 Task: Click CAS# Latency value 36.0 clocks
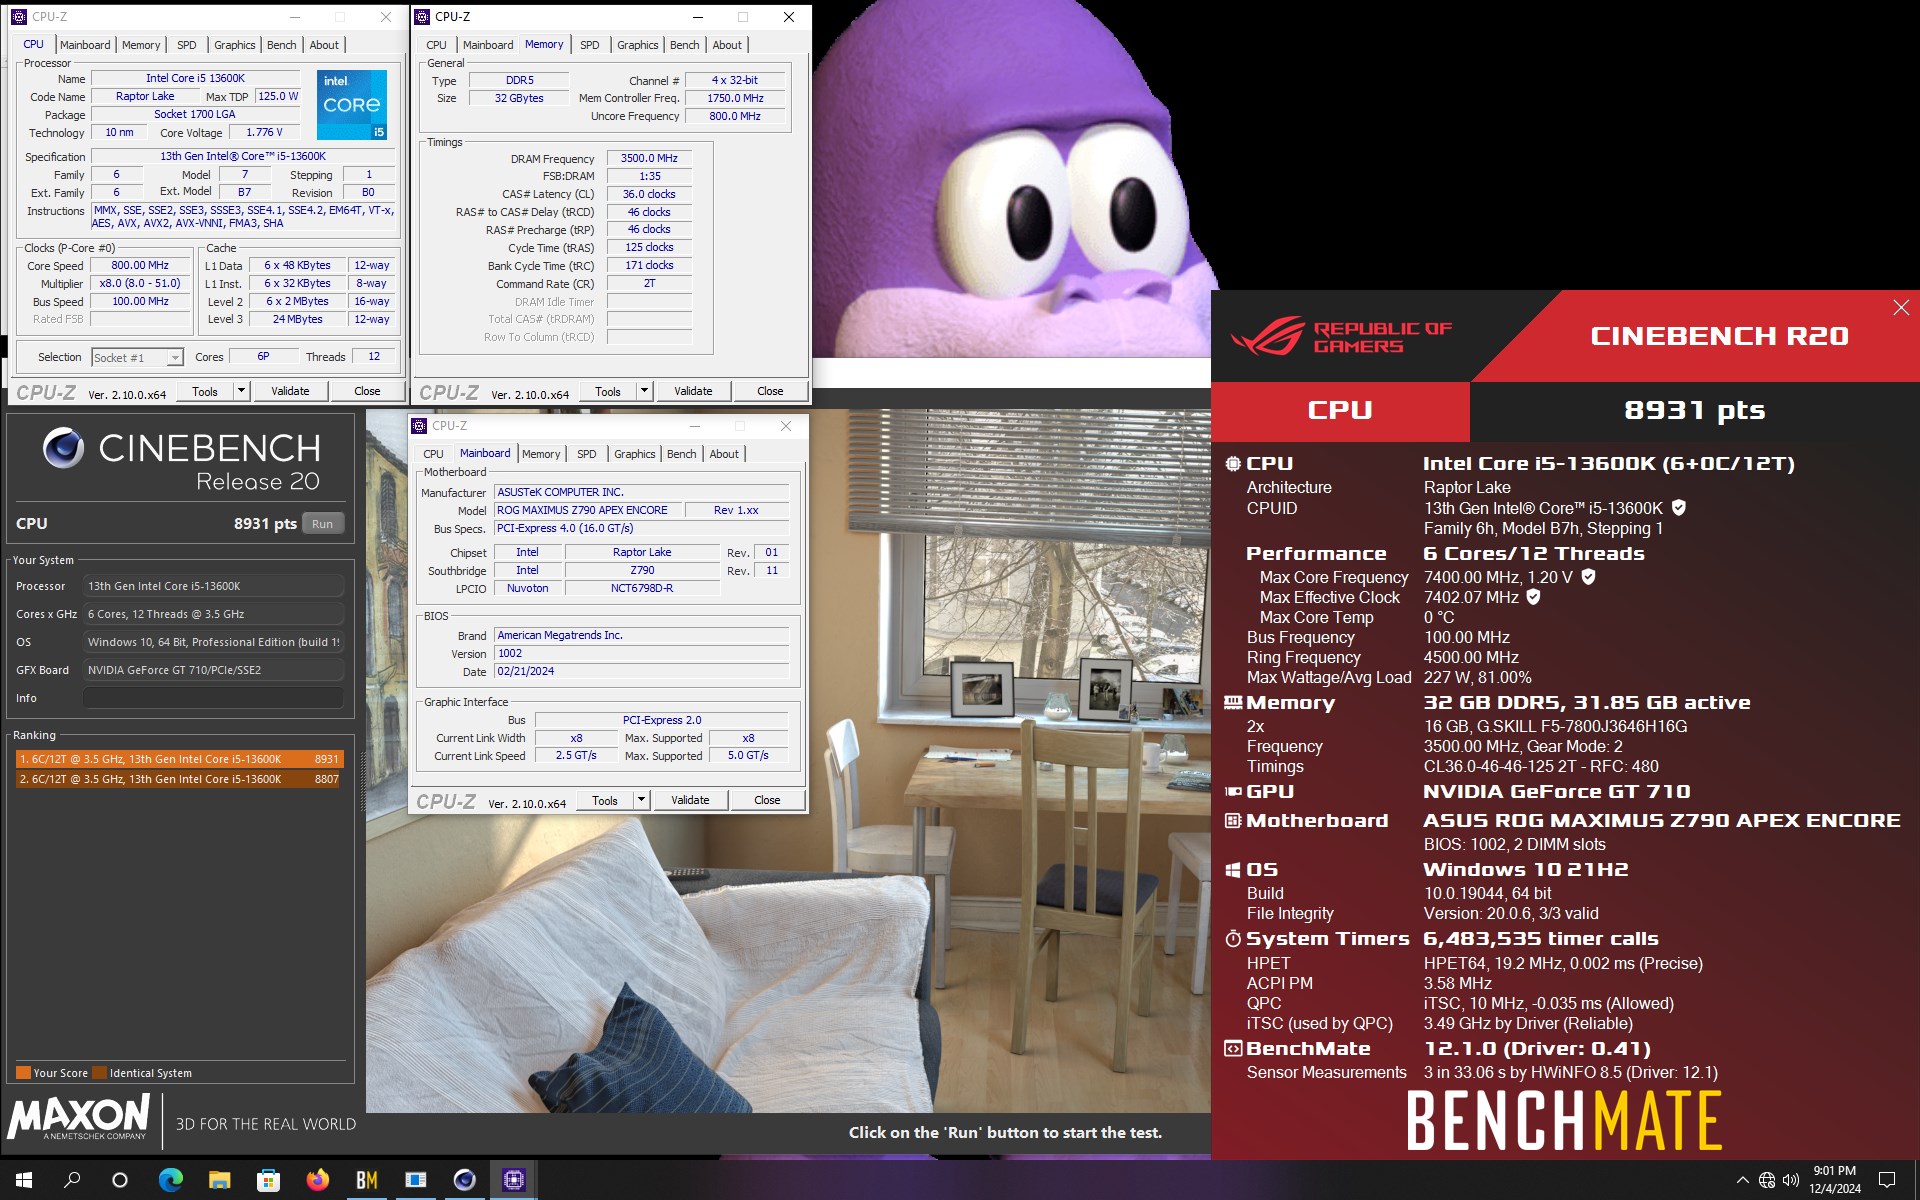[649, 194]
